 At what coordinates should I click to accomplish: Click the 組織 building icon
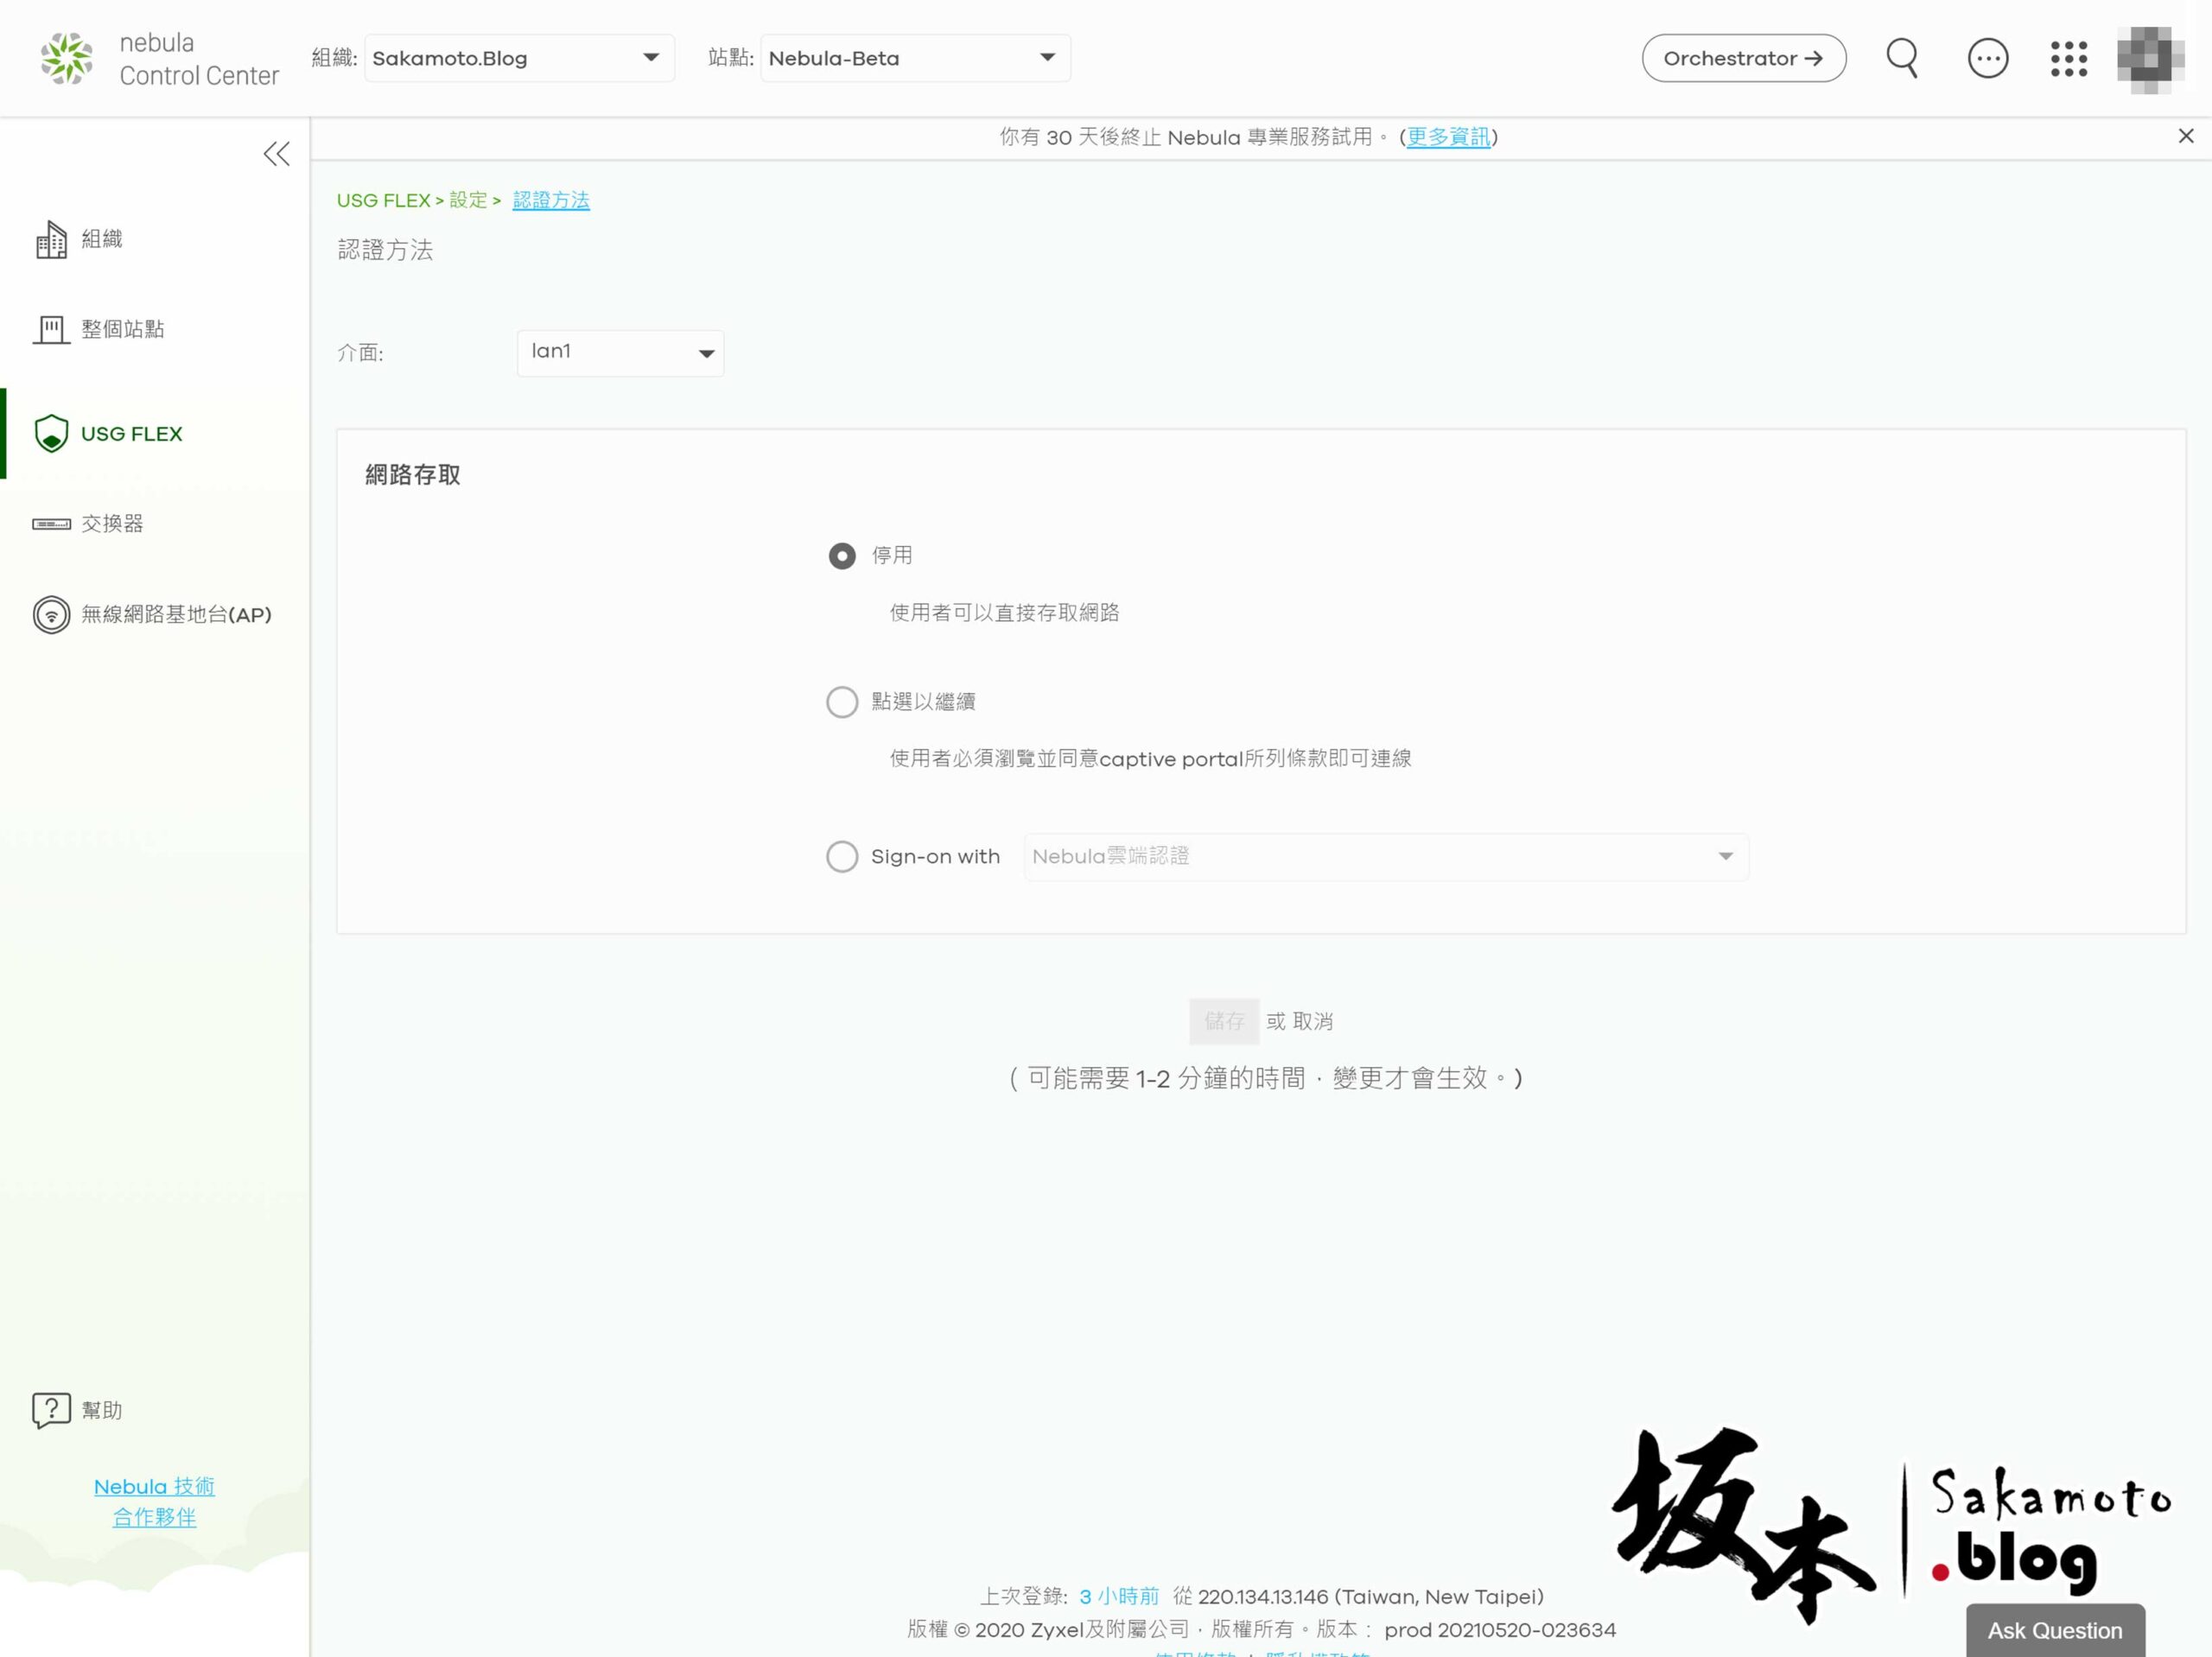(x=51, y=239)
